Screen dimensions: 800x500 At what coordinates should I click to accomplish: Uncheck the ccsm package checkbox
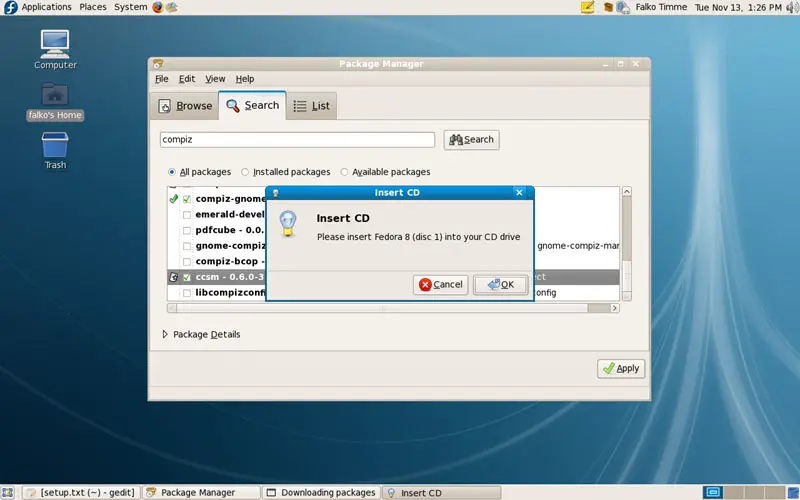(x=187, y=278)
